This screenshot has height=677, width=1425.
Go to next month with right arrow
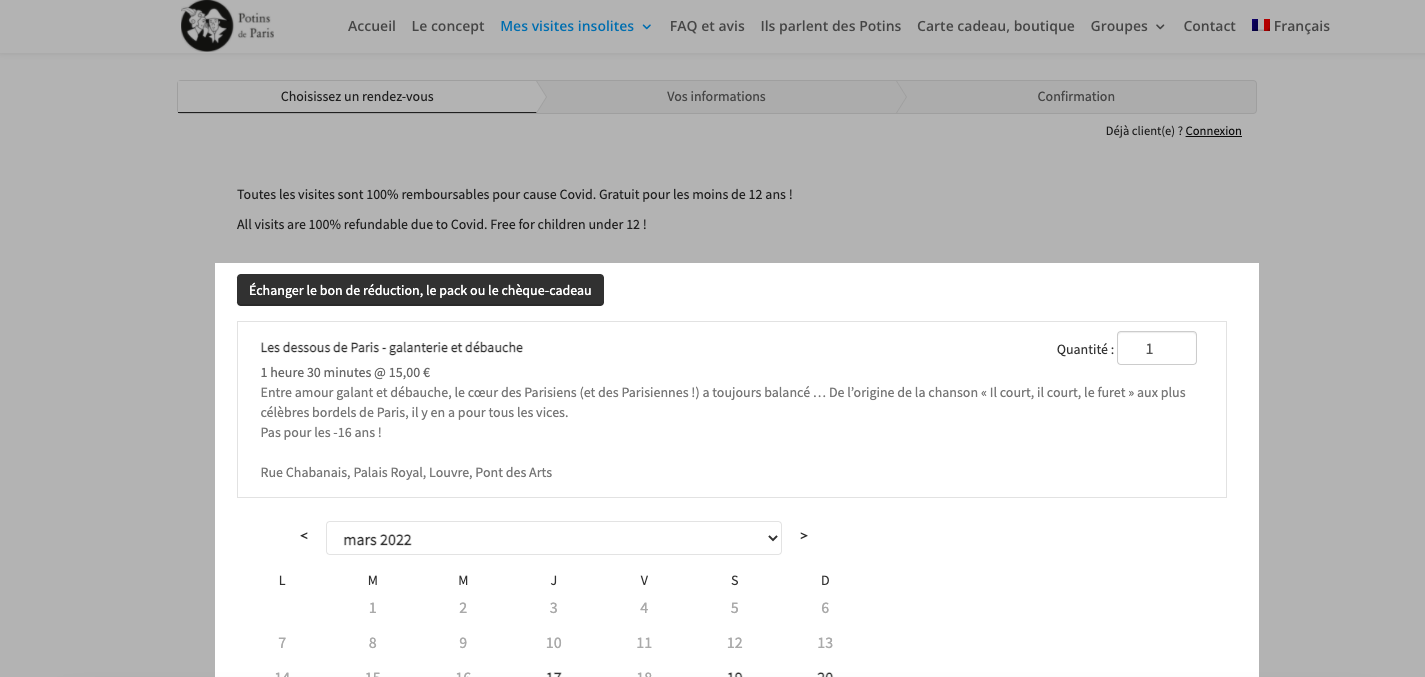pyautogui.click(x=804, y=536)
